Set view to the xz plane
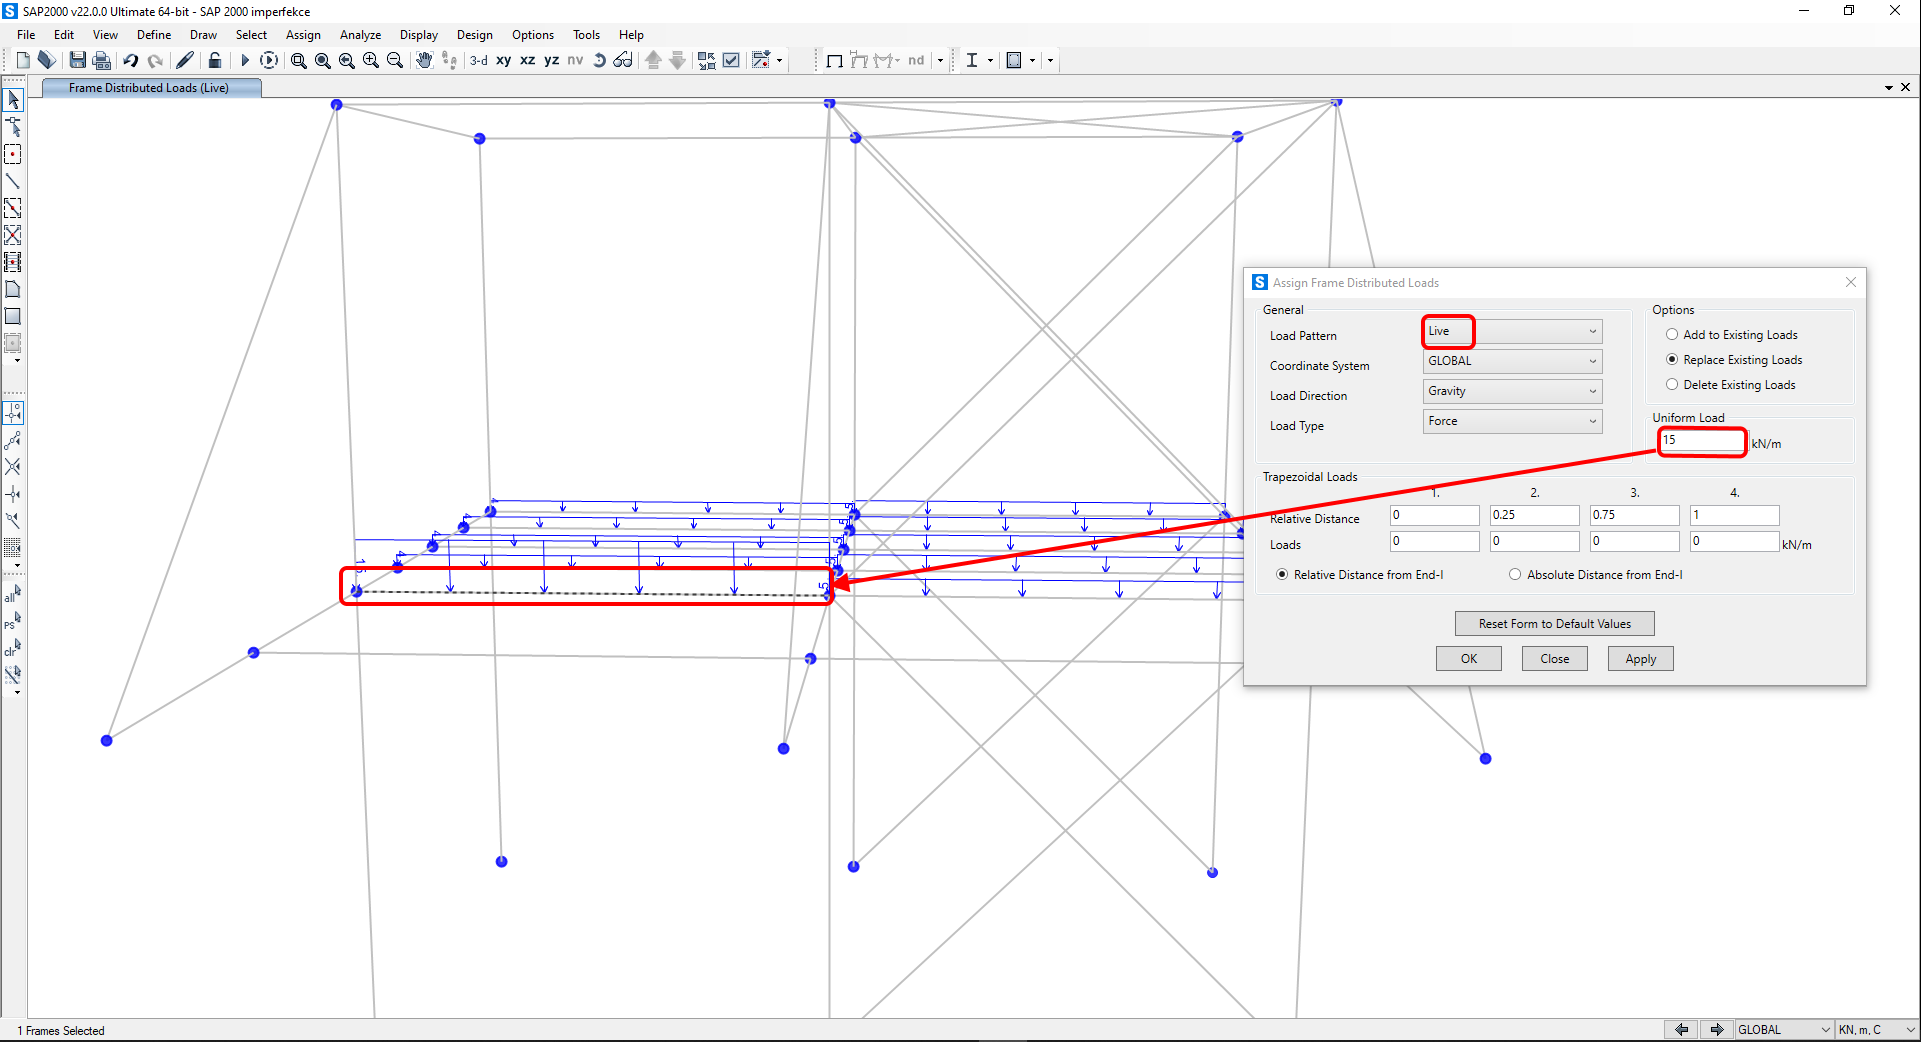This screenshot has height=1042, width=1921. pos(527,60)
